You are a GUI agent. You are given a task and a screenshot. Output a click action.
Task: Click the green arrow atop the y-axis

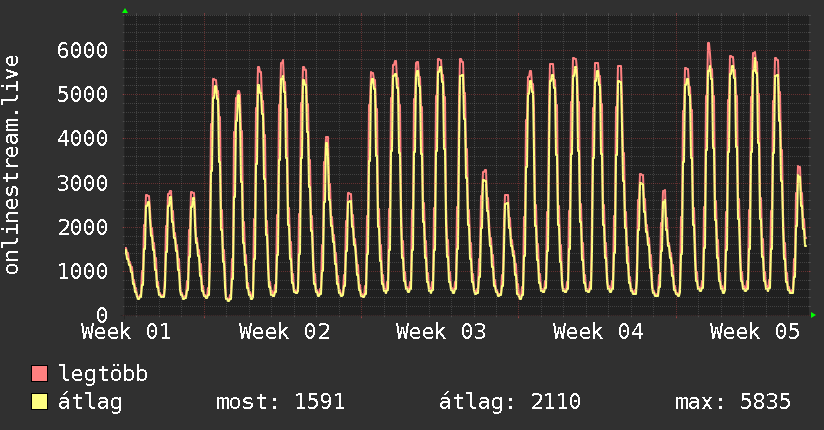[124, 11]
